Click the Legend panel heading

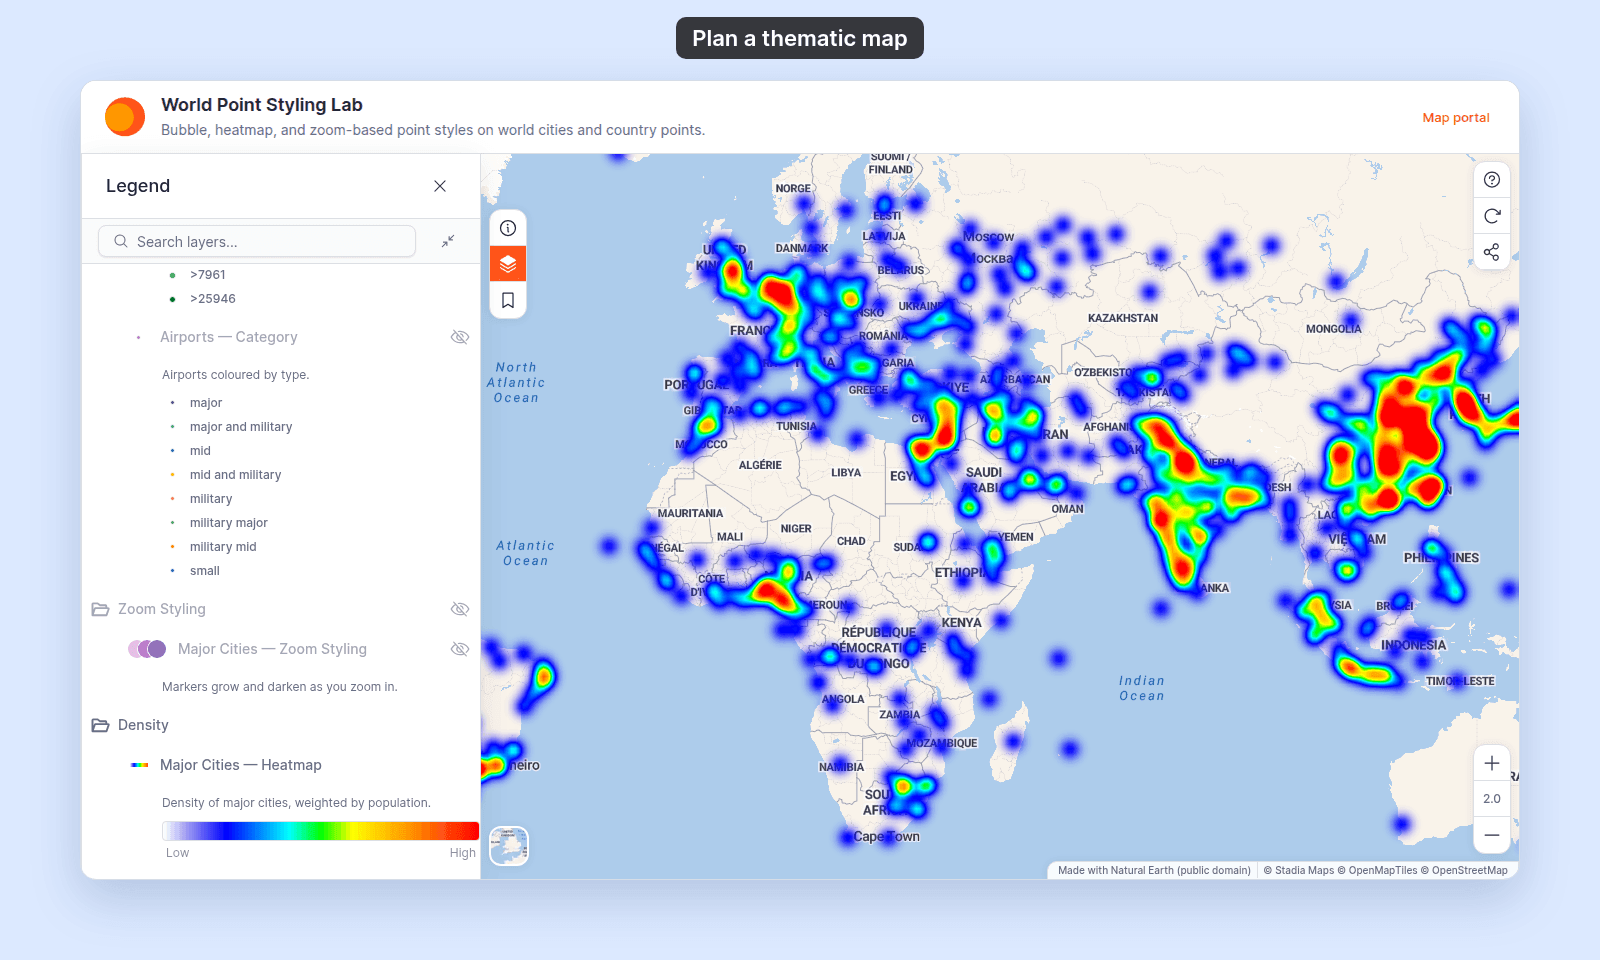[138, 186]
